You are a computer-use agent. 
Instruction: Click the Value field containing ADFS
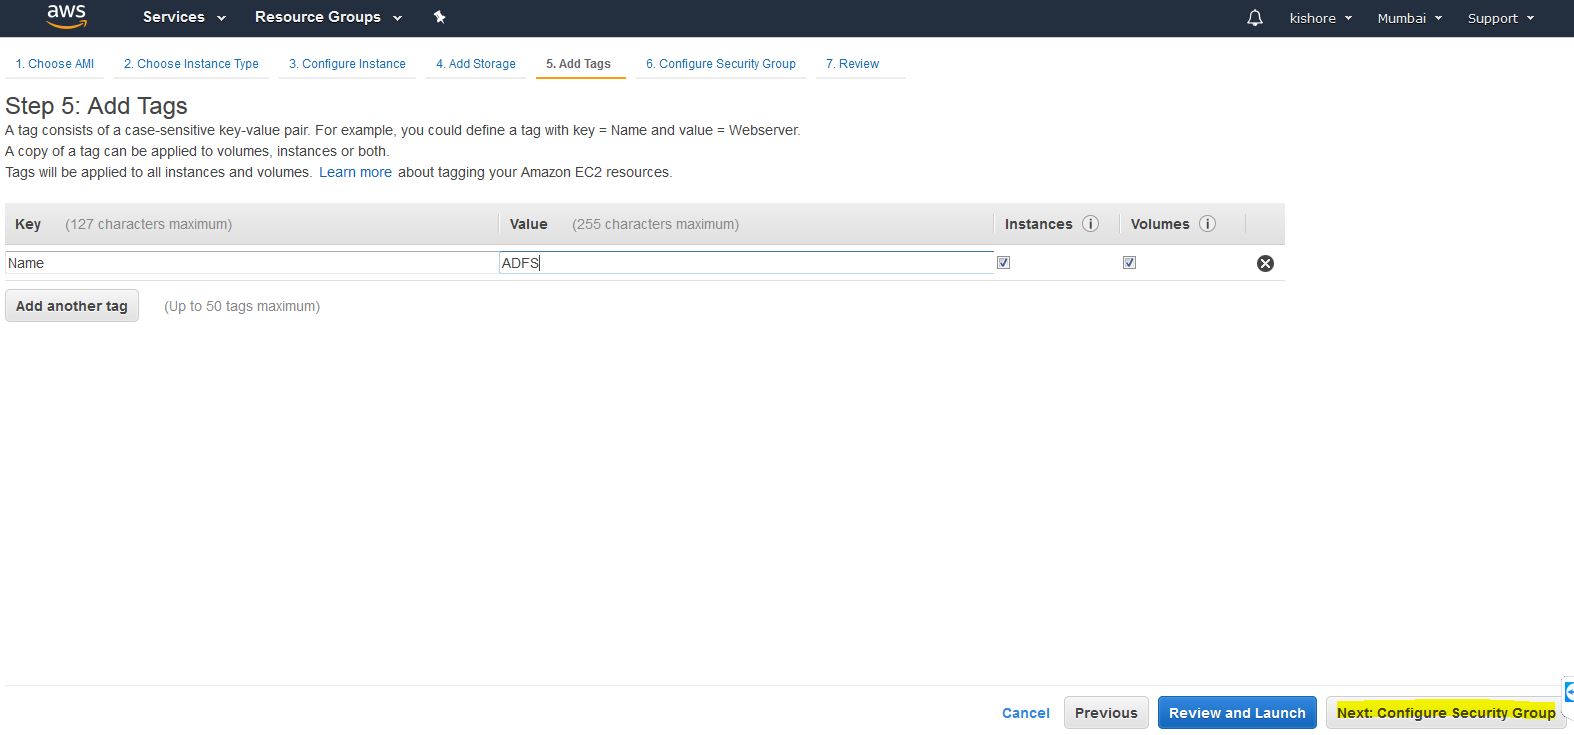(x=745, y=263)
